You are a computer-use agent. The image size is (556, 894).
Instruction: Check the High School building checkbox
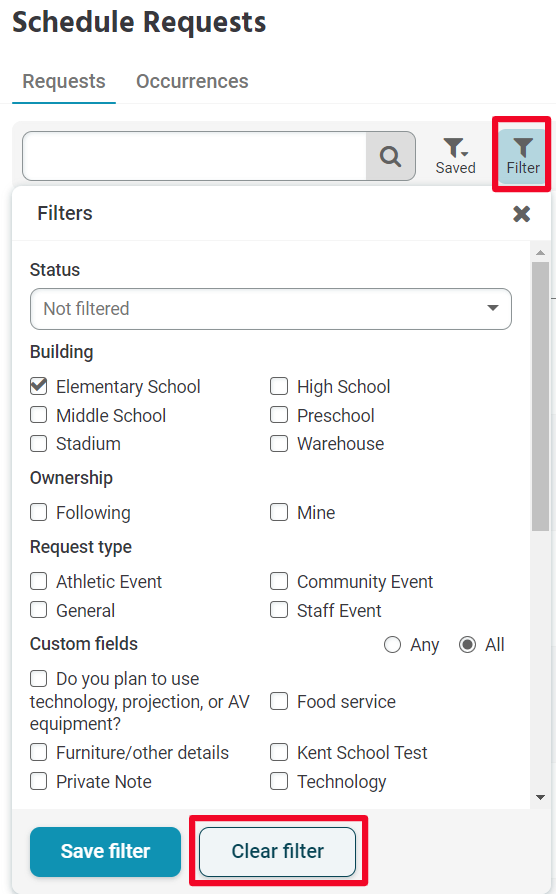(279, 386)
